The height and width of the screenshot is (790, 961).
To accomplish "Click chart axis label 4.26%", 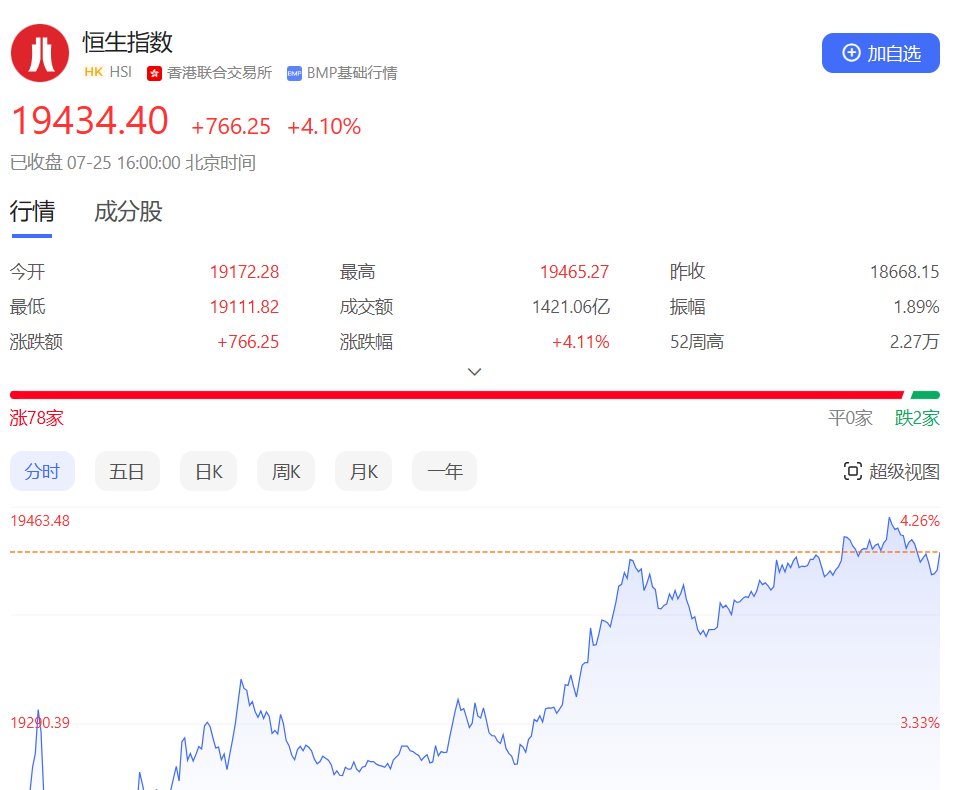I will (919, 521).
